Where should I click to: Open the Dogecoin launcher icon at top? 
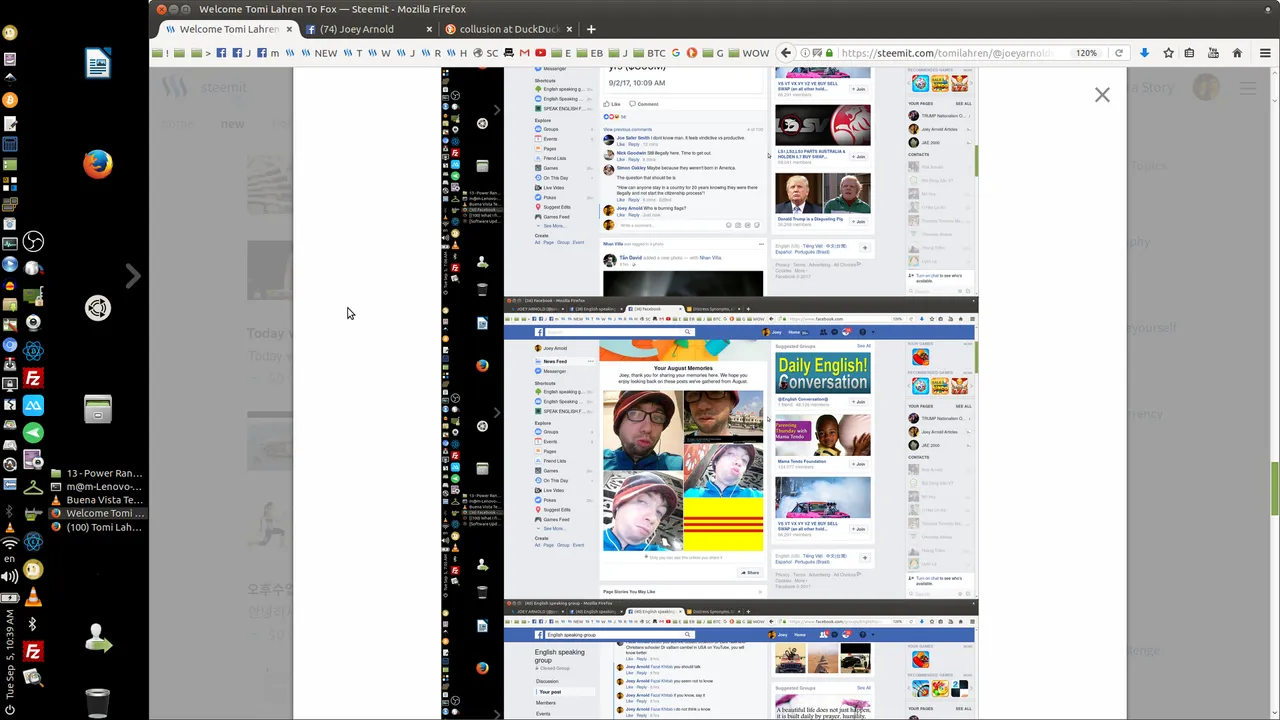click(10, 32)
